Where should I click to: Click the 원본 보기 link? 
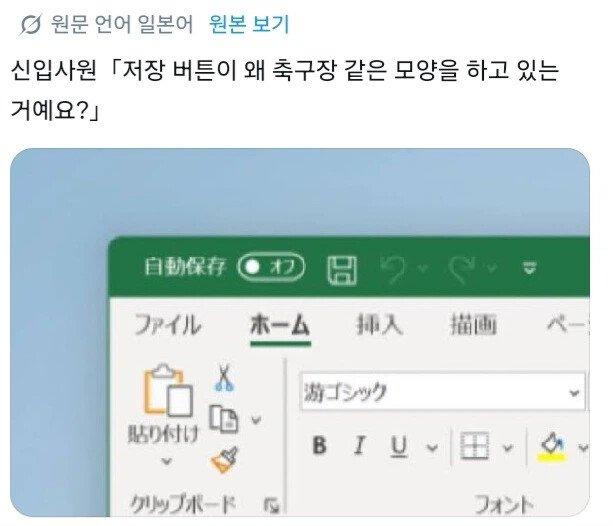pyautogui.click(x=249, y=24)
